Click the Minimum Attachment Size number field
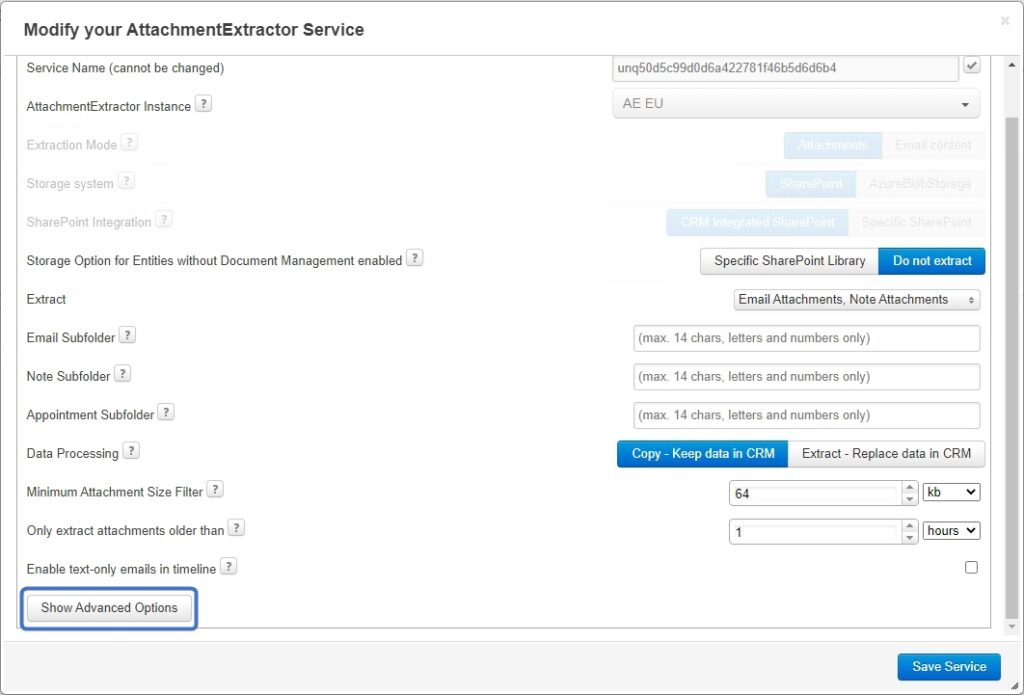Image resolution: width=1024 pixels, height=695 pixels. click(x=816, y=493)
